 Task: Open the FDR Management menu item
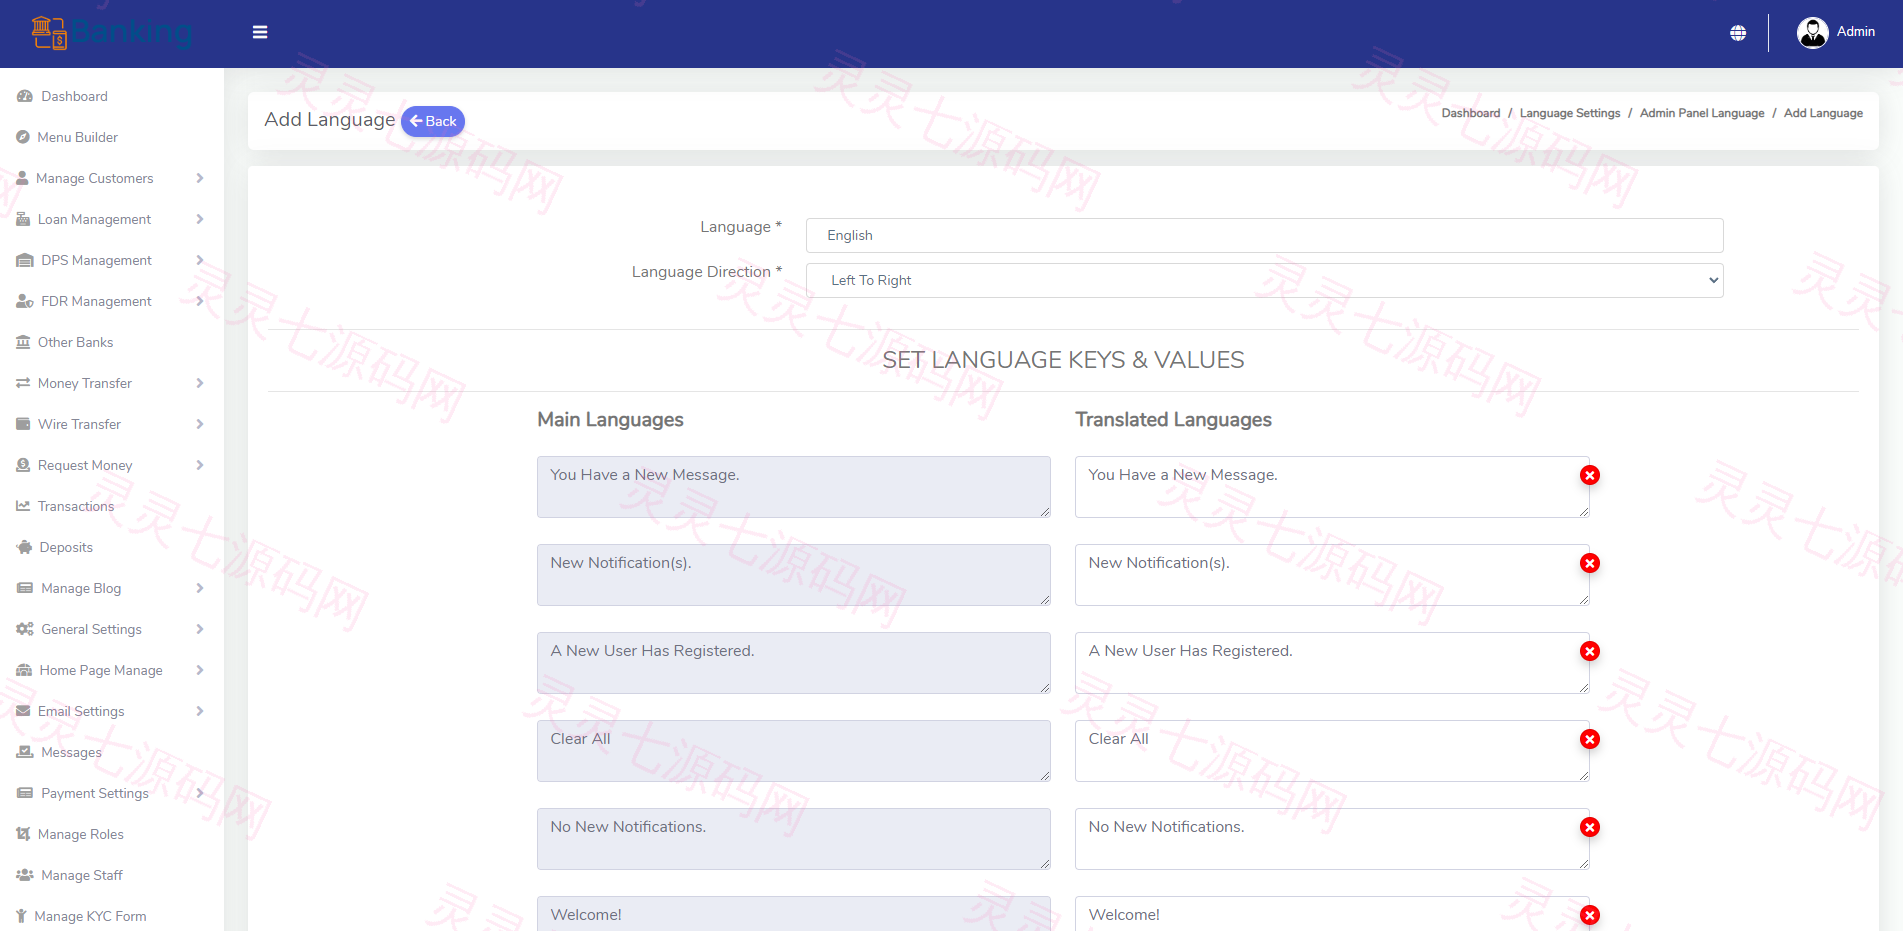coord(111,301)
